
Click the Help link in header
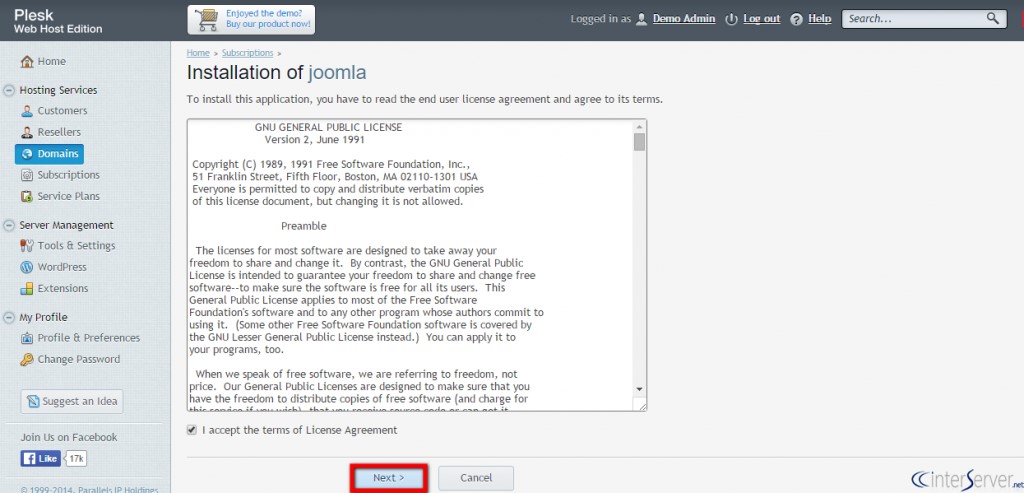(x=820, y=19)
